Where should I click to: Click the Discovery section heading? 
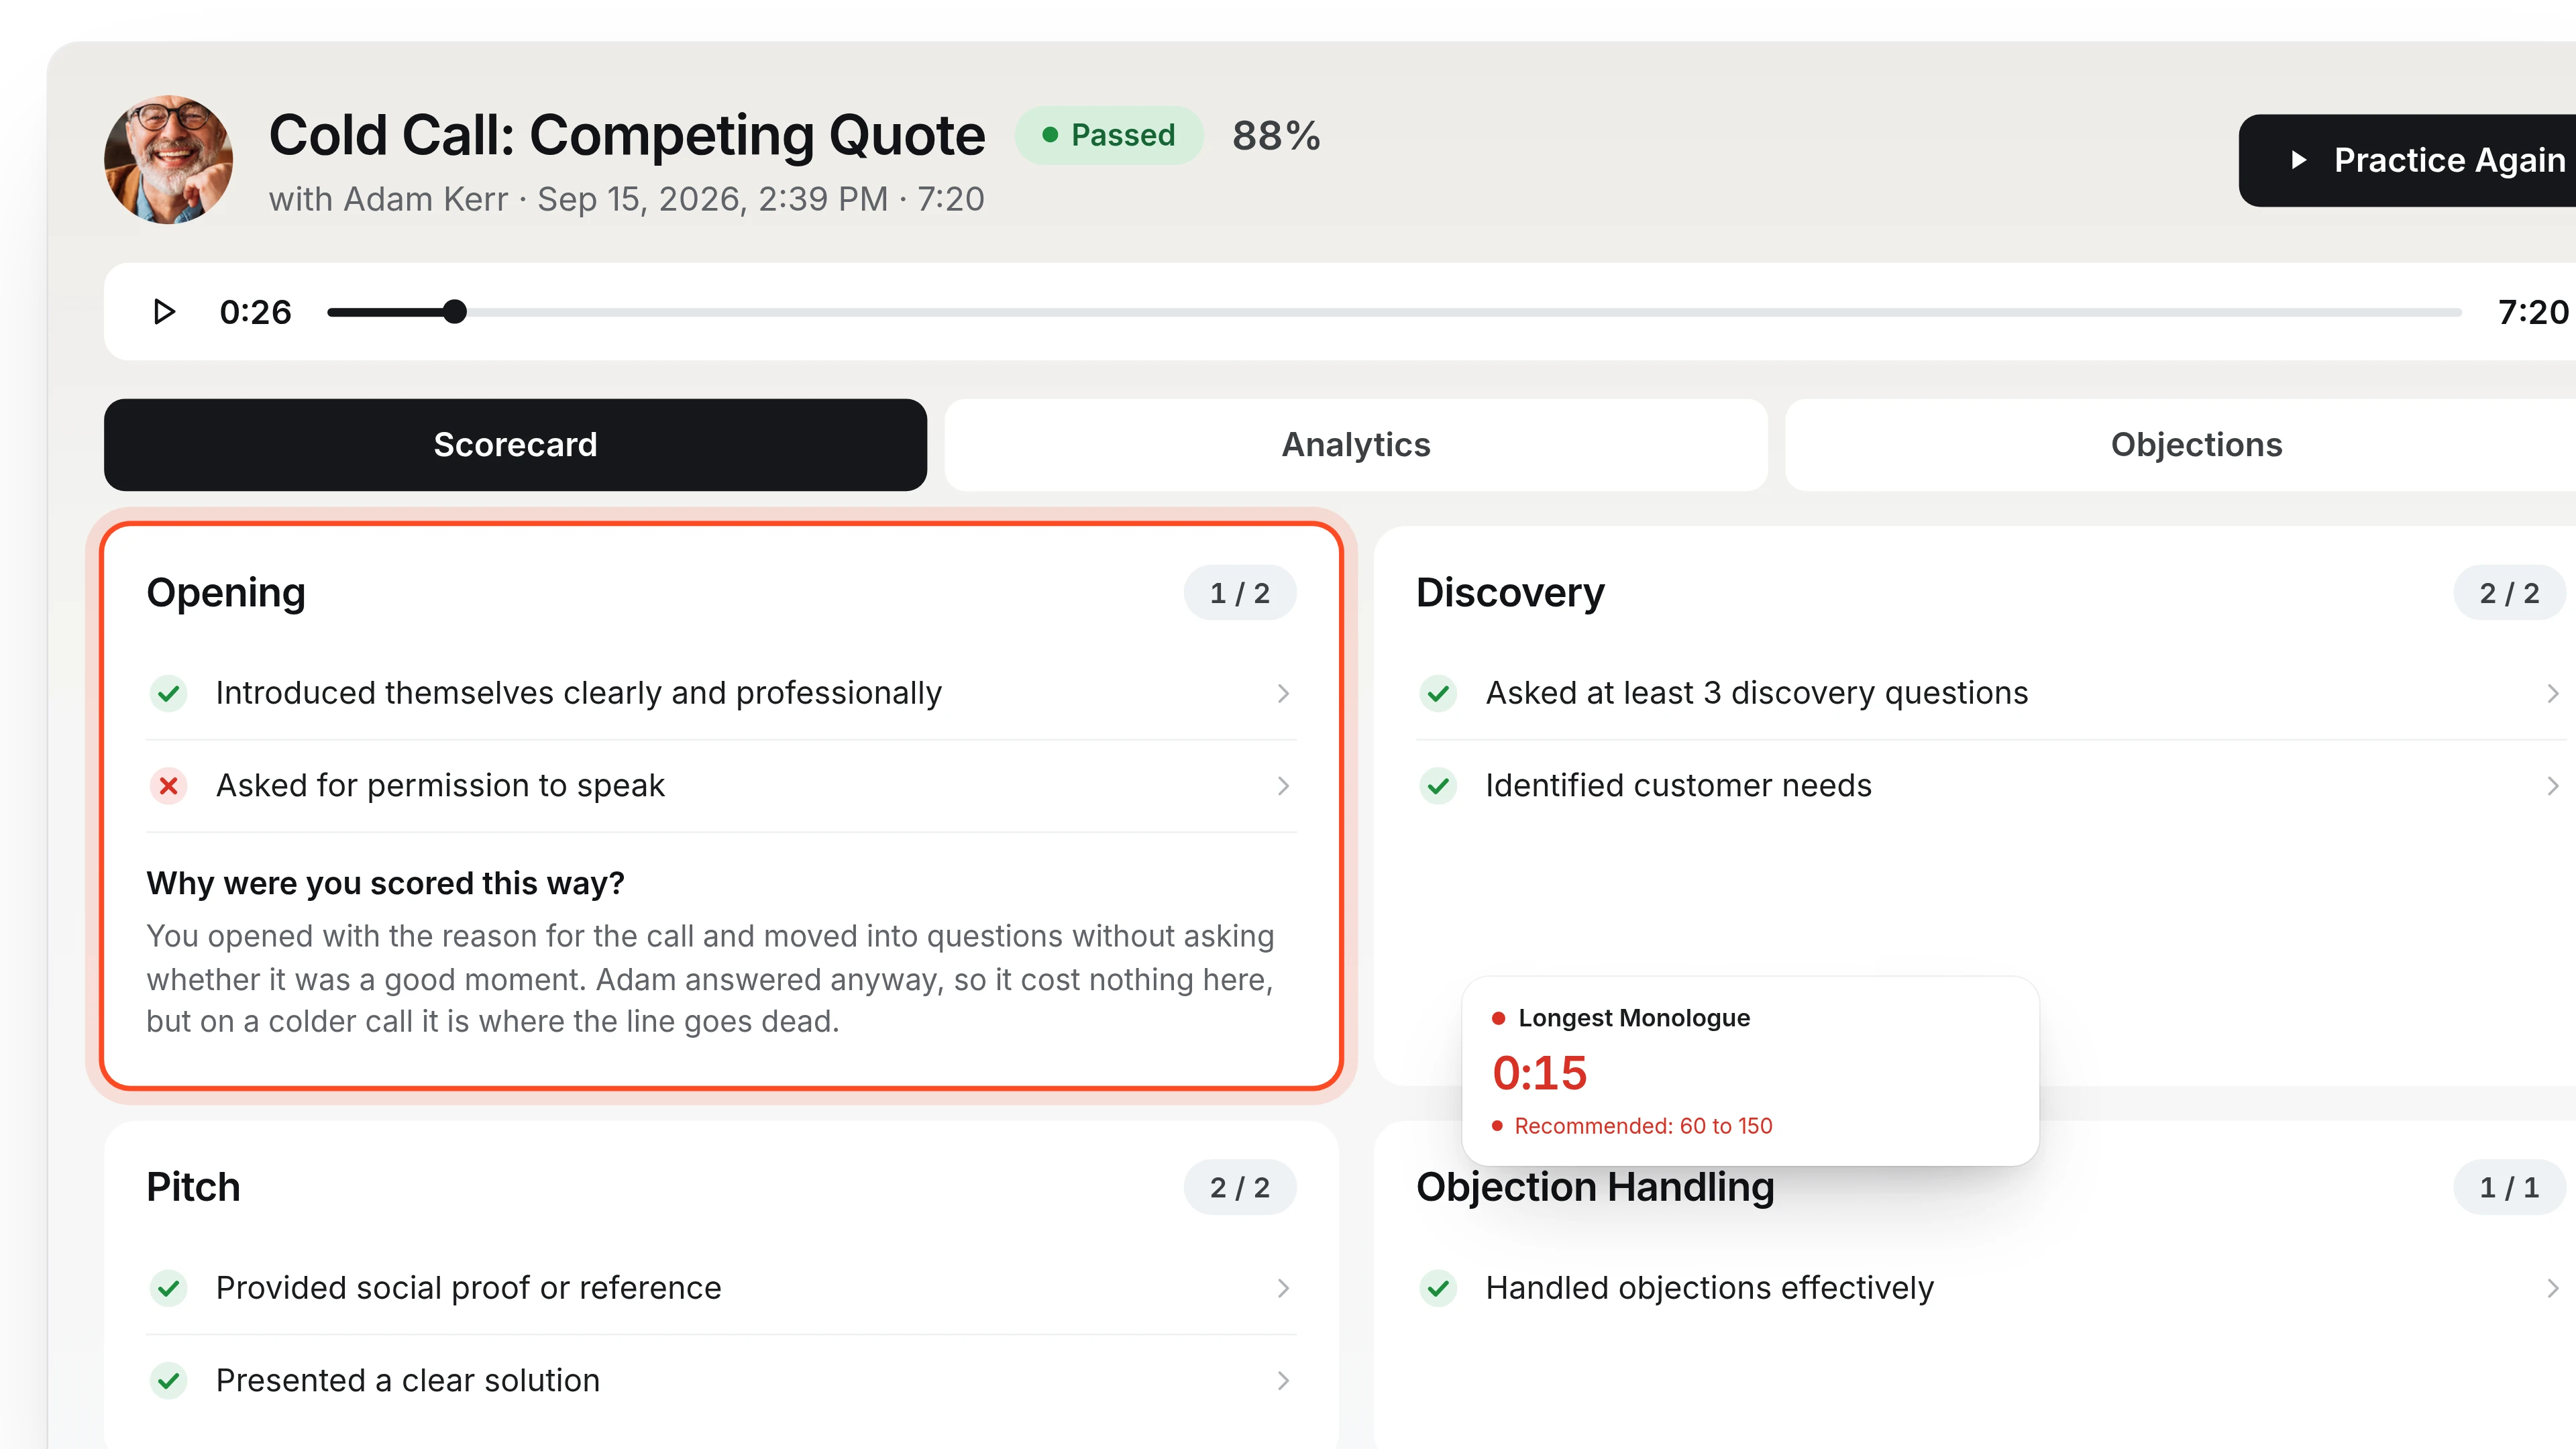[x=1510, y=593]
